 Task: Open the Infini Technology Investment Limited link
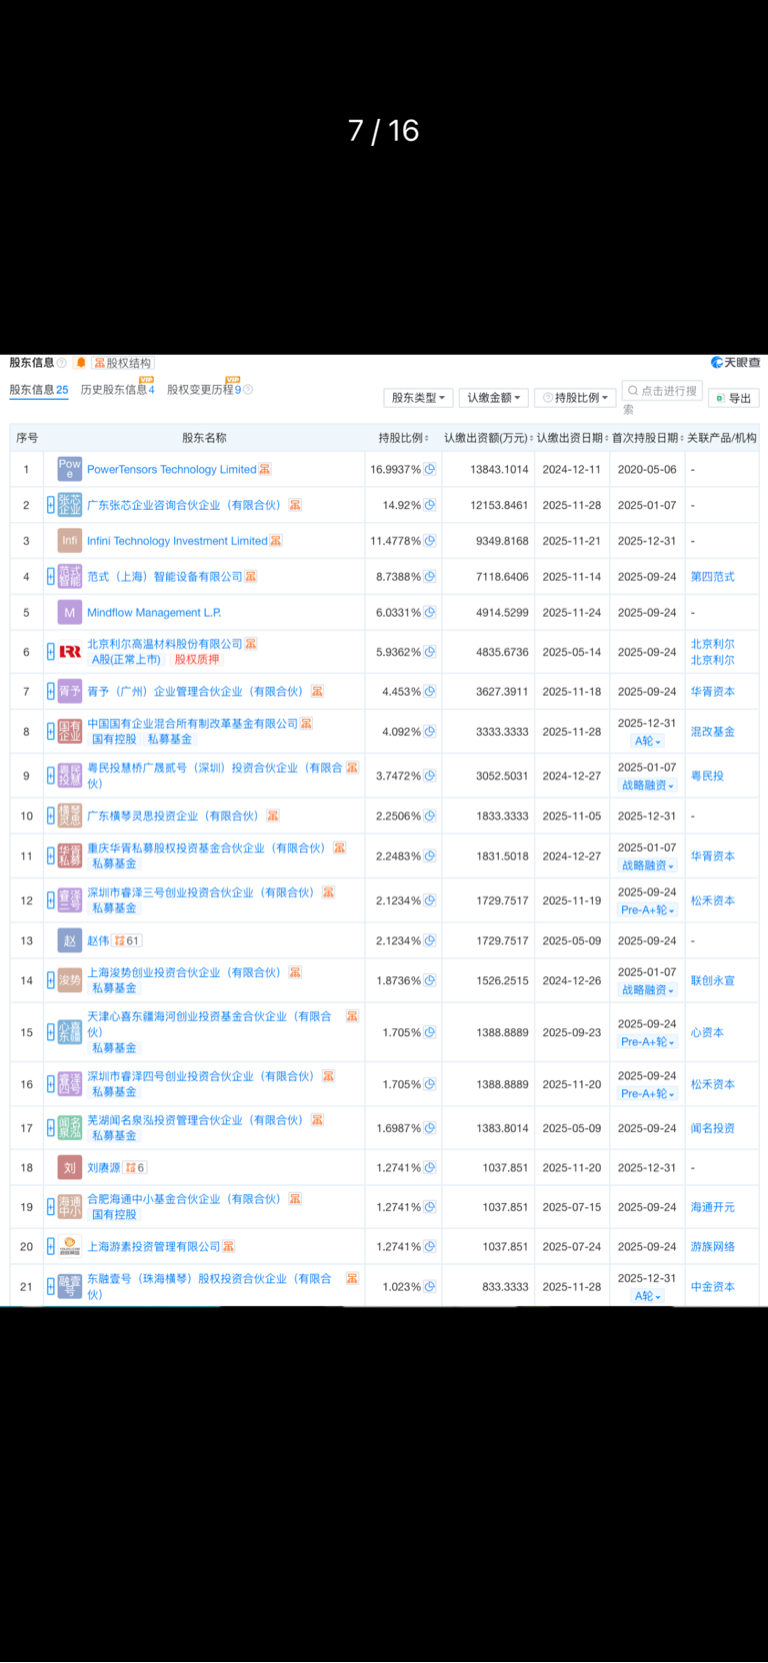pos(177,541)
